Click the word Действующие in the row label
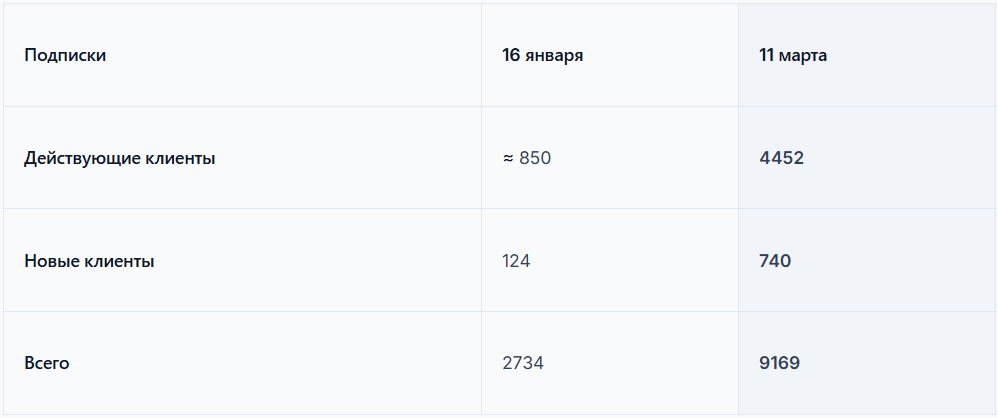The image size is (998, 418). coord(74,158)
